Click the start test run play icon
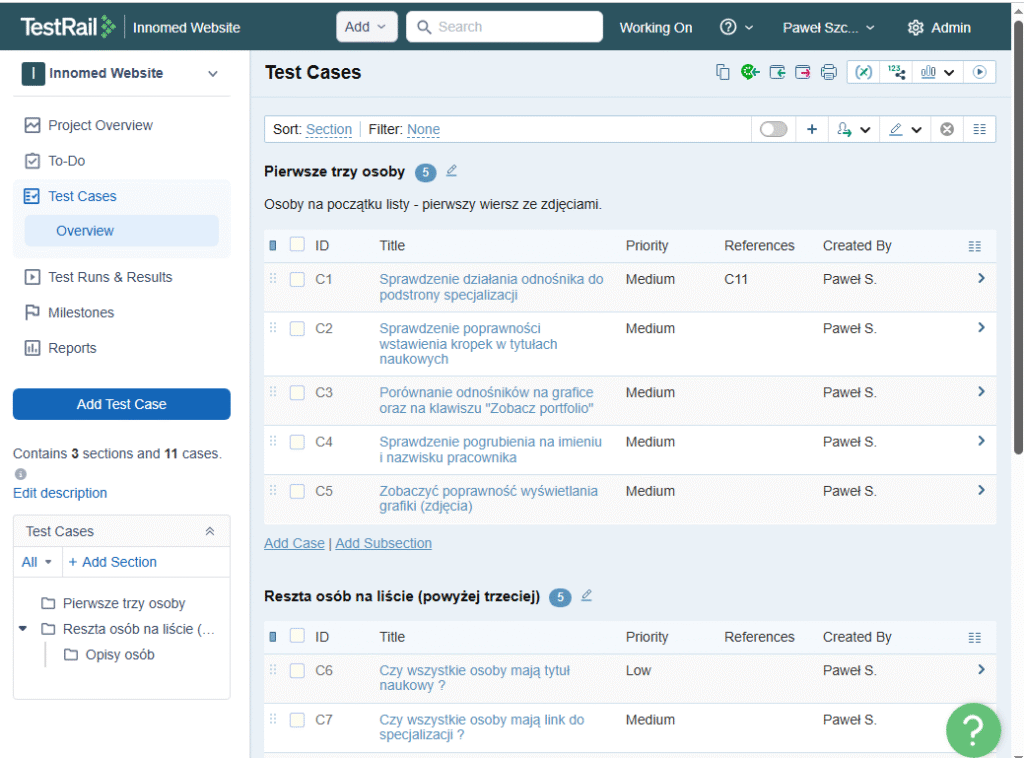Image resolution: width=1024 pixels, height=758 pixels. click(979, 72)
